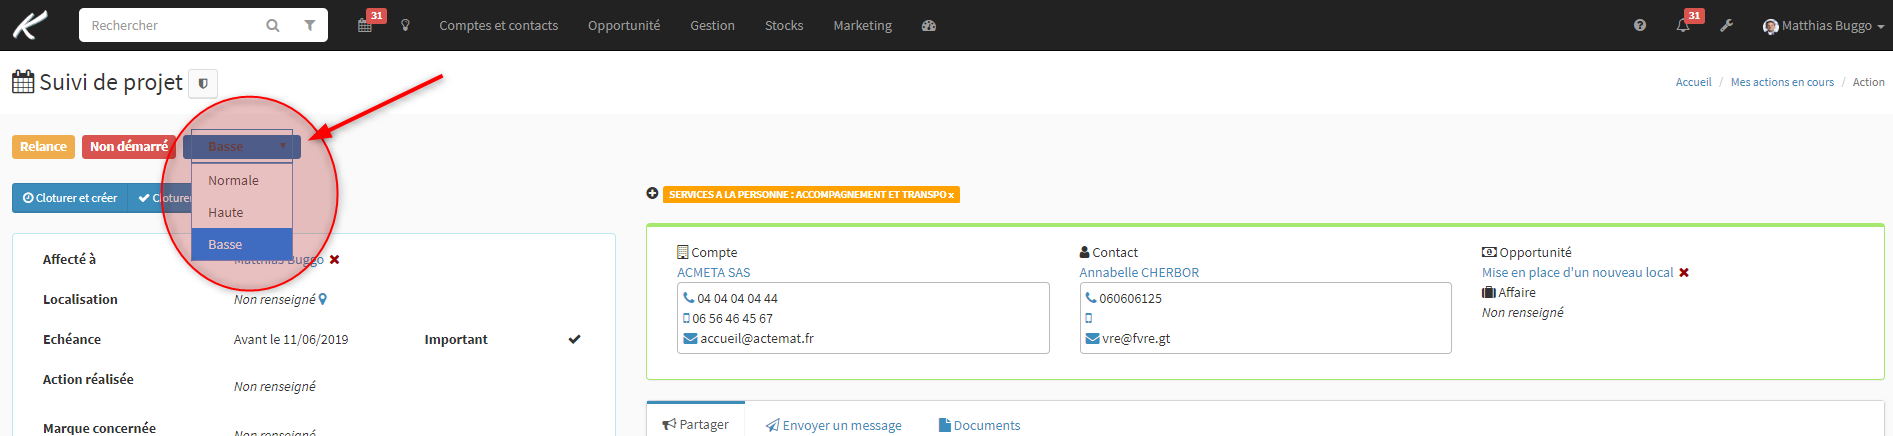1893x436 pixels.
Task: Click phone icon for 04 04 04 04 44
Action: click(x=688, y=298)
